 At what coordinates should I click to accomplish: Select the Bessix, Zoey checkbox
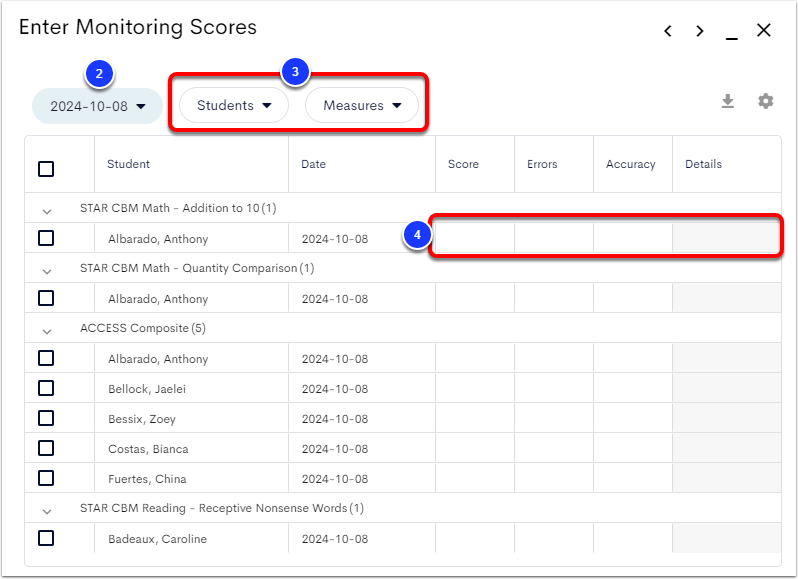(46, 418)
